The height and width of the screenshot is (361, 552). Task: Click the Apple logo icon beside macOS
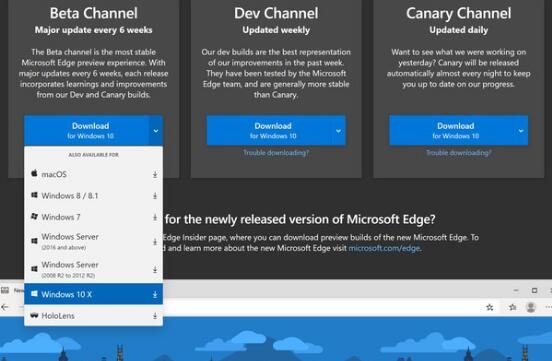point(34,173)
